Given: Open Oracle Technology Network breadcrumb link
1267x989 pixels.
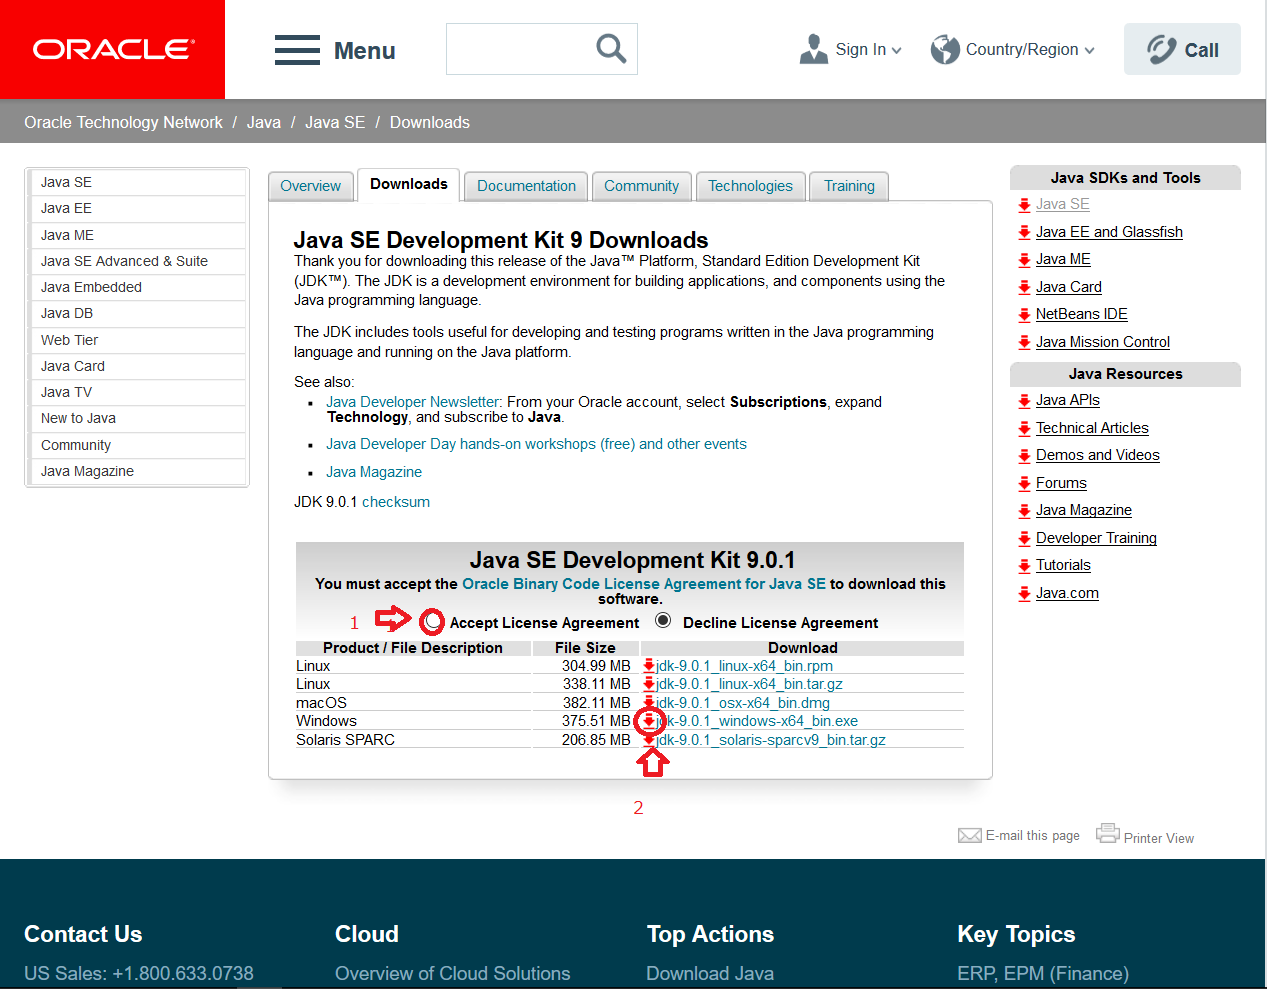Looking at the screenshot, I should 123,122.
